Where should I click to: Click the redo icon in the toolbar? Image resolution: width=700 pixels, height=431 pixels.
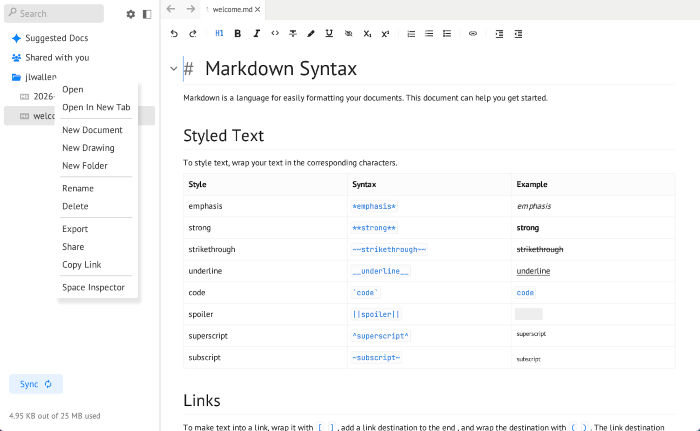coord(192,33)
